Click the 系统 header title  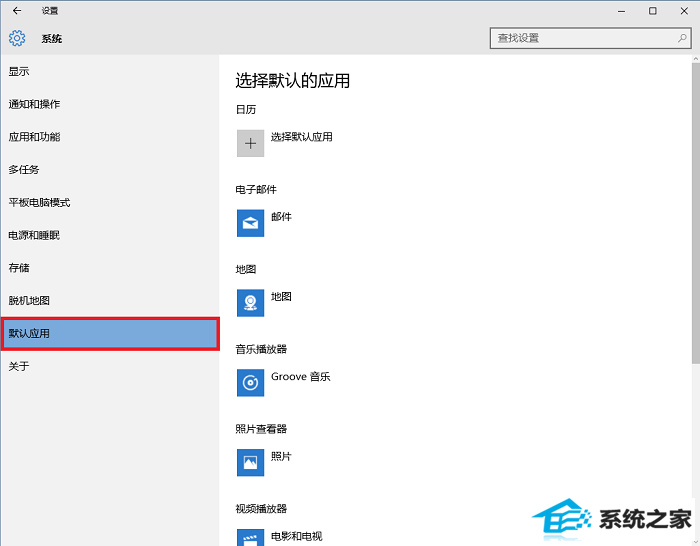coord(52,39)
